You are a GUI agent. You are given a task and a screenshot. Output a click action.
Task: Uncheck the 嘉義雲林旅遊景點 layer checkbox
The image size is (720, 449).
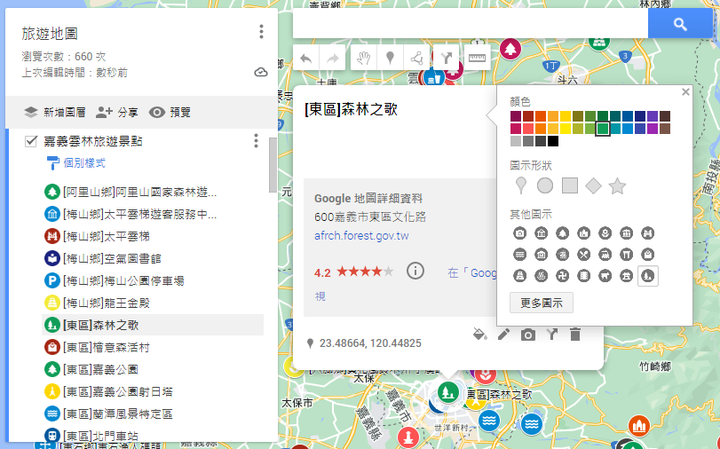[x=31, y=141]
